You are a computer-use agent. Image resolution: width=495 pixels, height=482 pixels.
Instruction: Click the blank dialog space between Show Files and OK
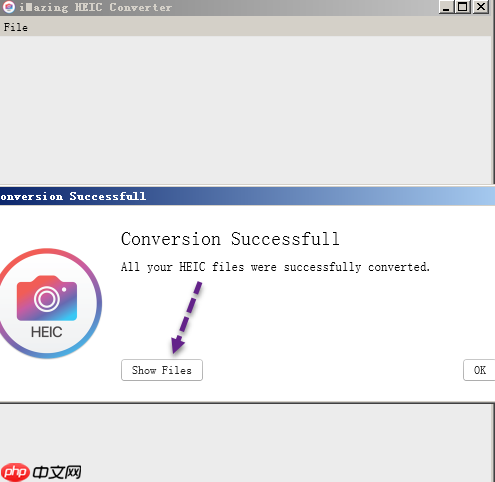click(333, 370)
